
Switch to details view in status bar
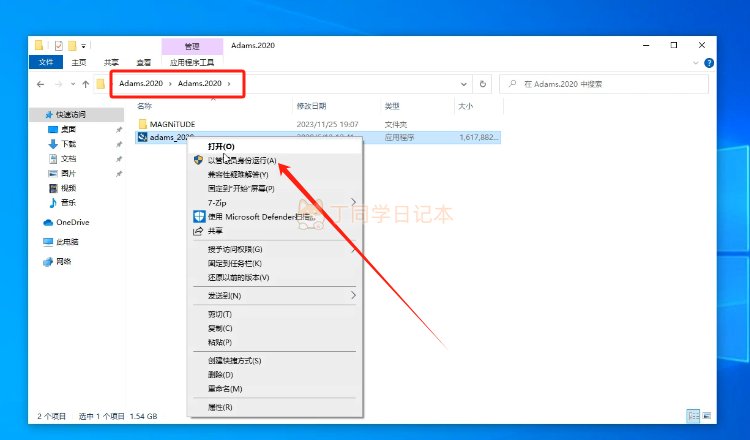pyautogui.click(x=693, y=416)
